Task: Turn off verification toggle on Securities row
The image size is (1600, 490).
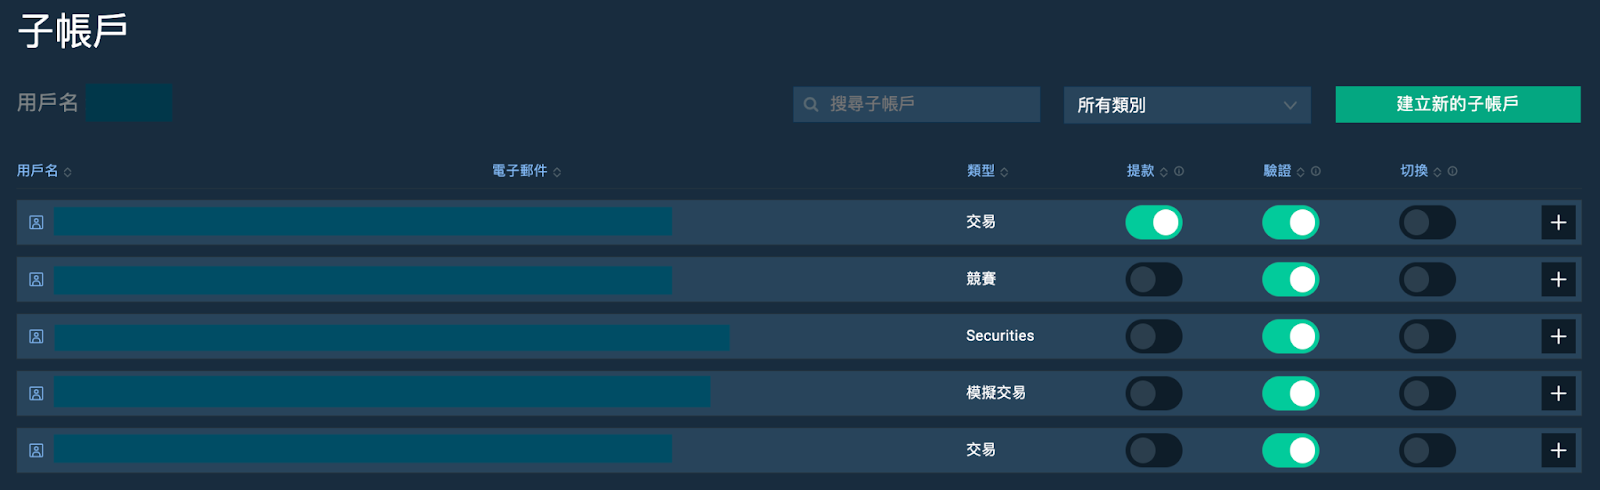Action: [1291, 337]
